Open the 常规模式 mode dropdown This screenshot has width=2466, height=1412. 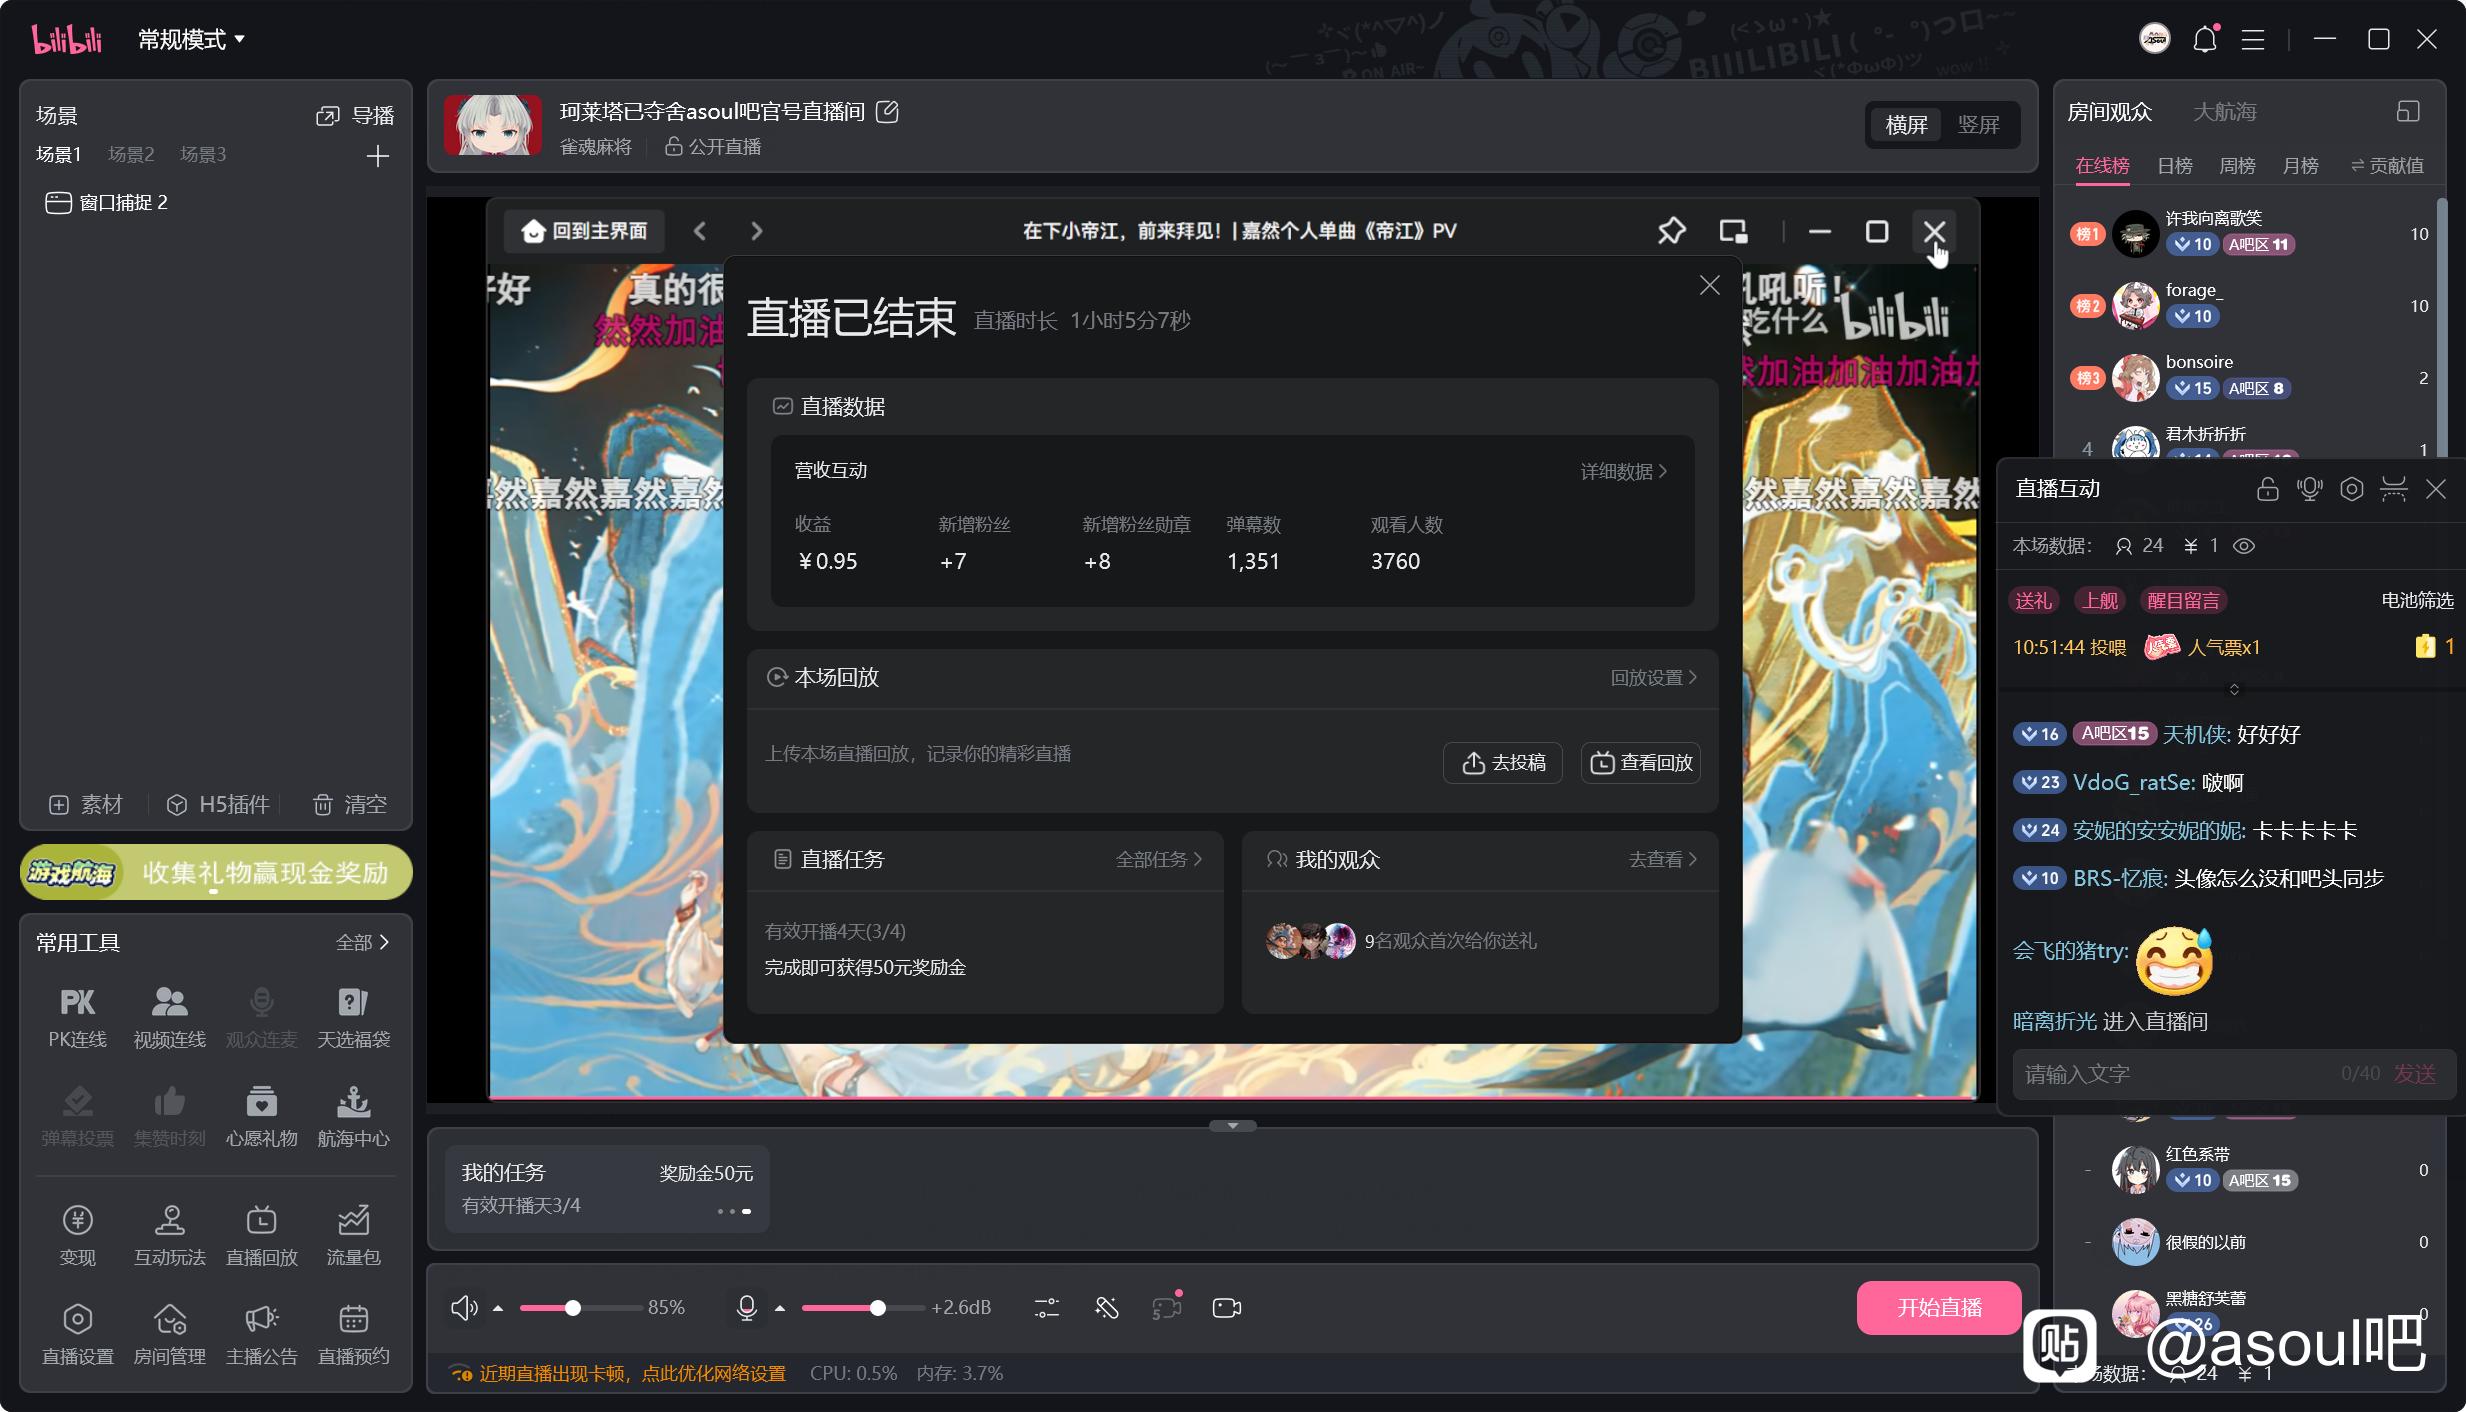pyautogui.click(x=191, y=40)
